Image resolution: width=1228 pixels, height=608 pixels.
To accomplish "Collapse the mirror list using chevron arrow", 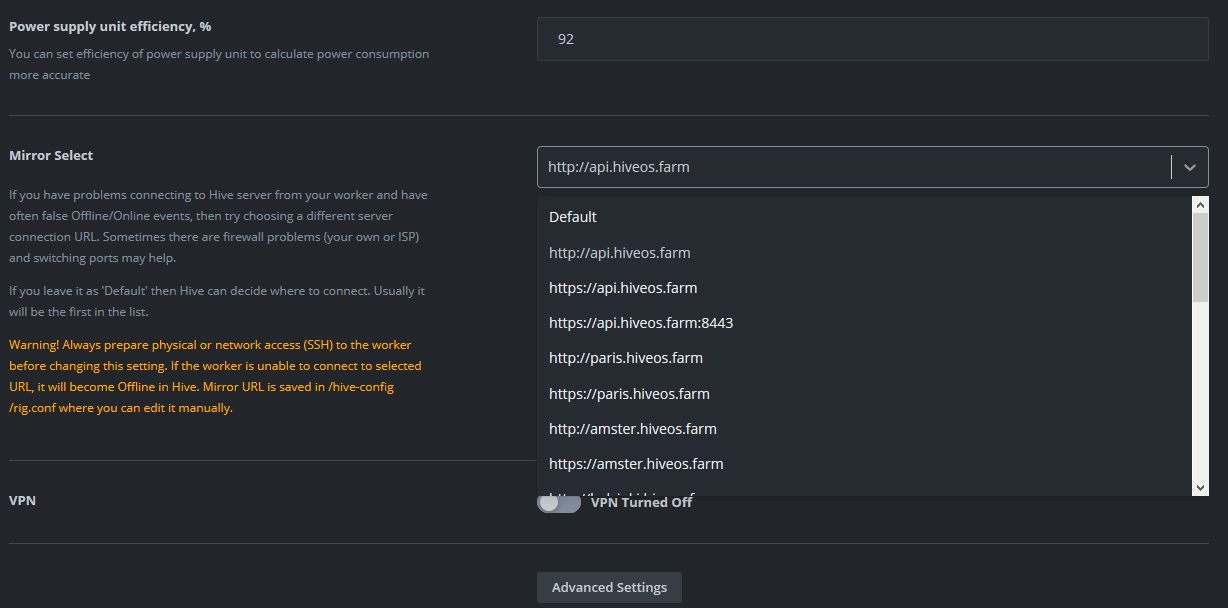I will (x=1189, y=167).
